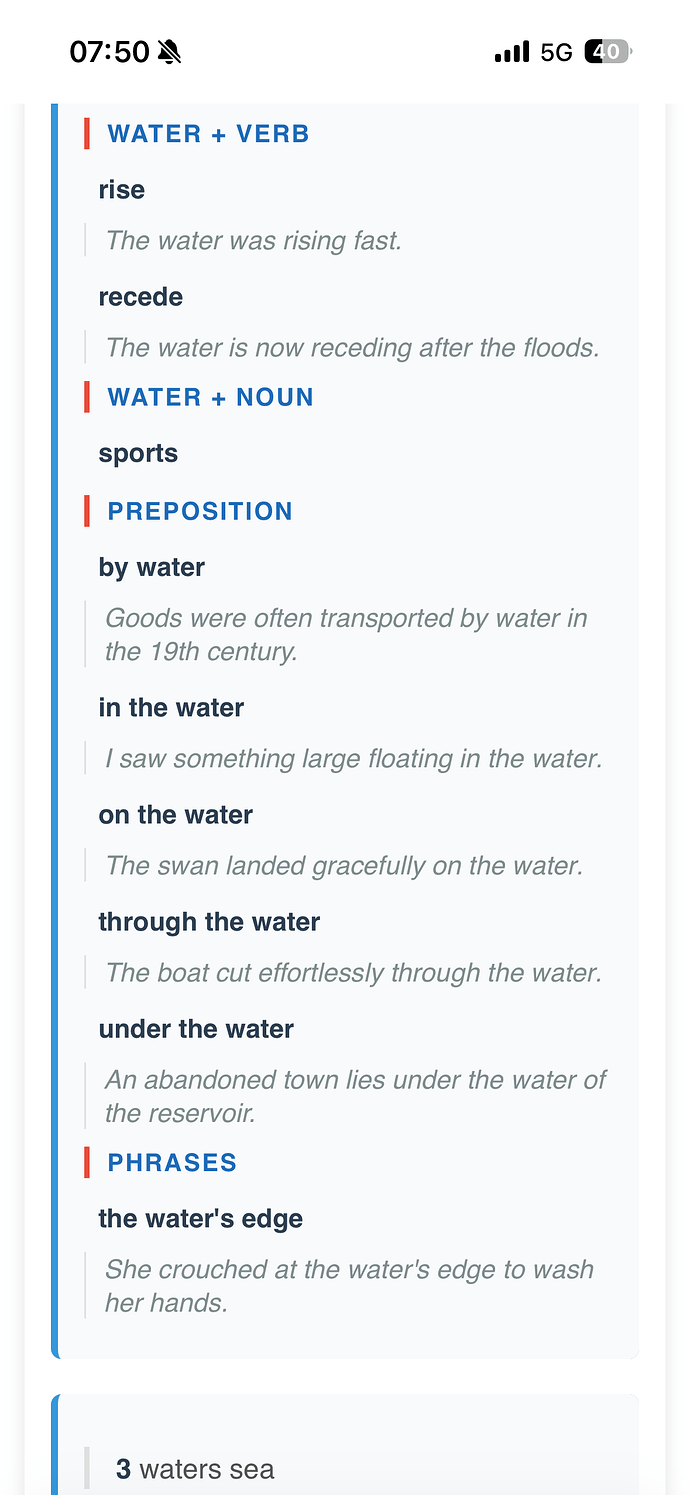Viewport: 690px width, 1495px height.
Task: Tap the collocation word "sports"
Action: [138, 453]
